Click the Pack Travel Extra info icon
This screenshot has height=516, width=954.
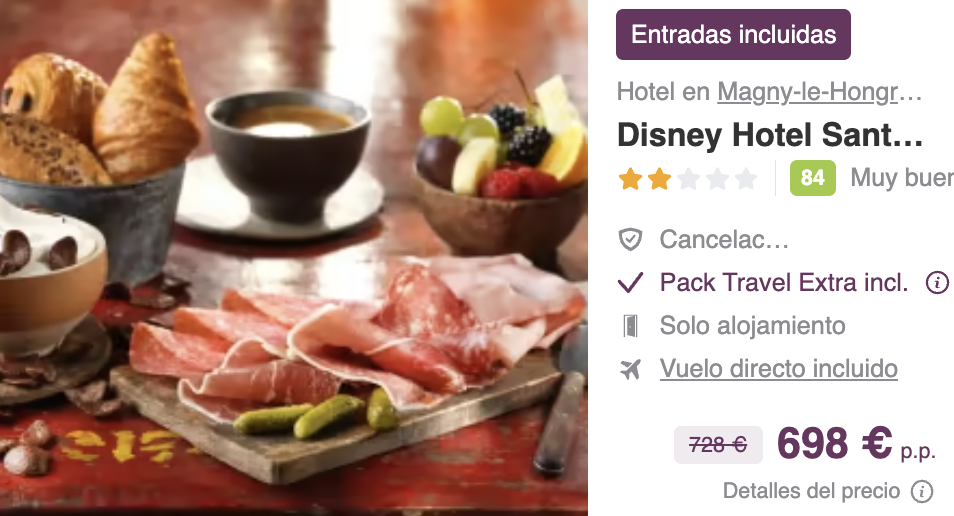[937, 282]
